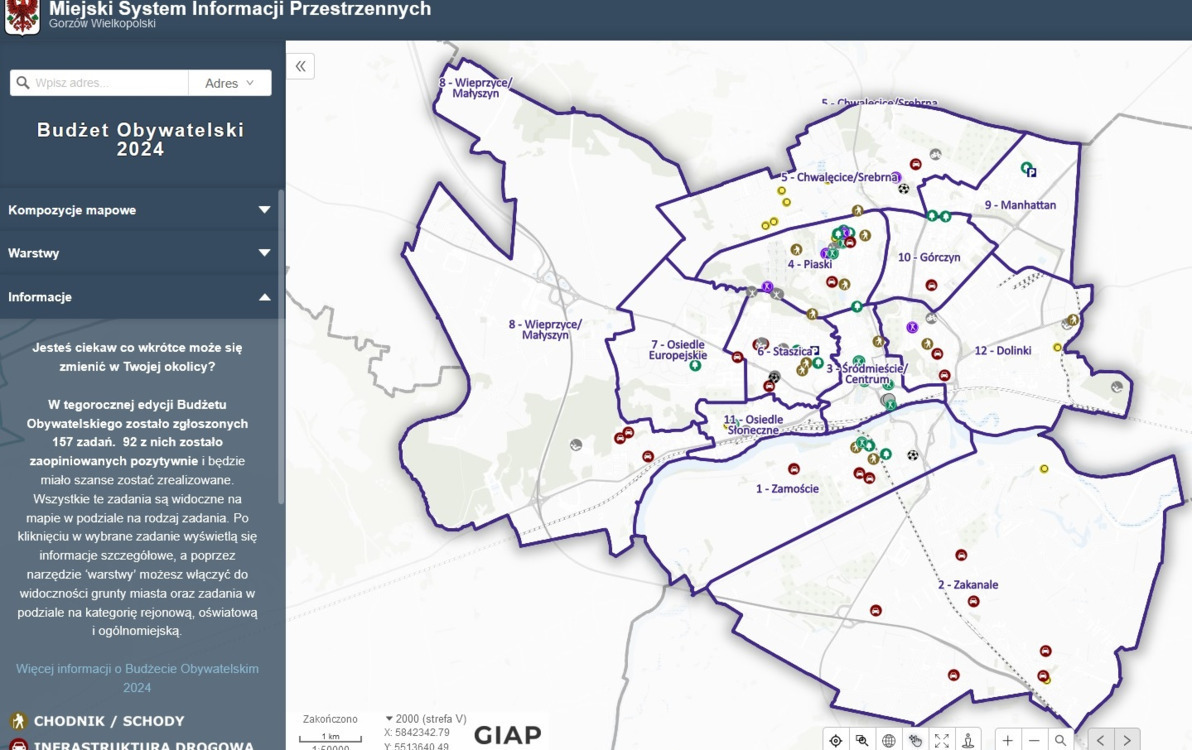The height and width of the screenshot is (750, 1192).
Task: Open street view person icon
Action: [968, 740]
